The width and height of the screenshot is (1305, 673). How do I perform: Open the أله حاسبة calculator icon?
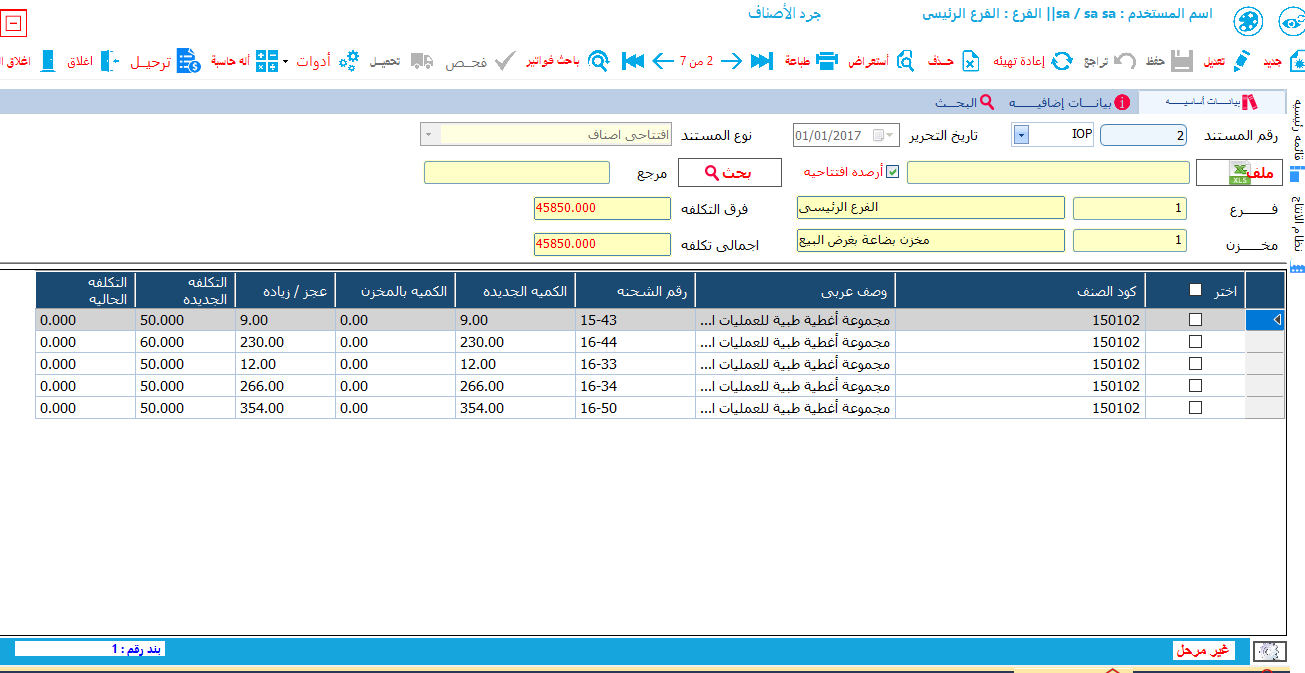coord(266,62)
